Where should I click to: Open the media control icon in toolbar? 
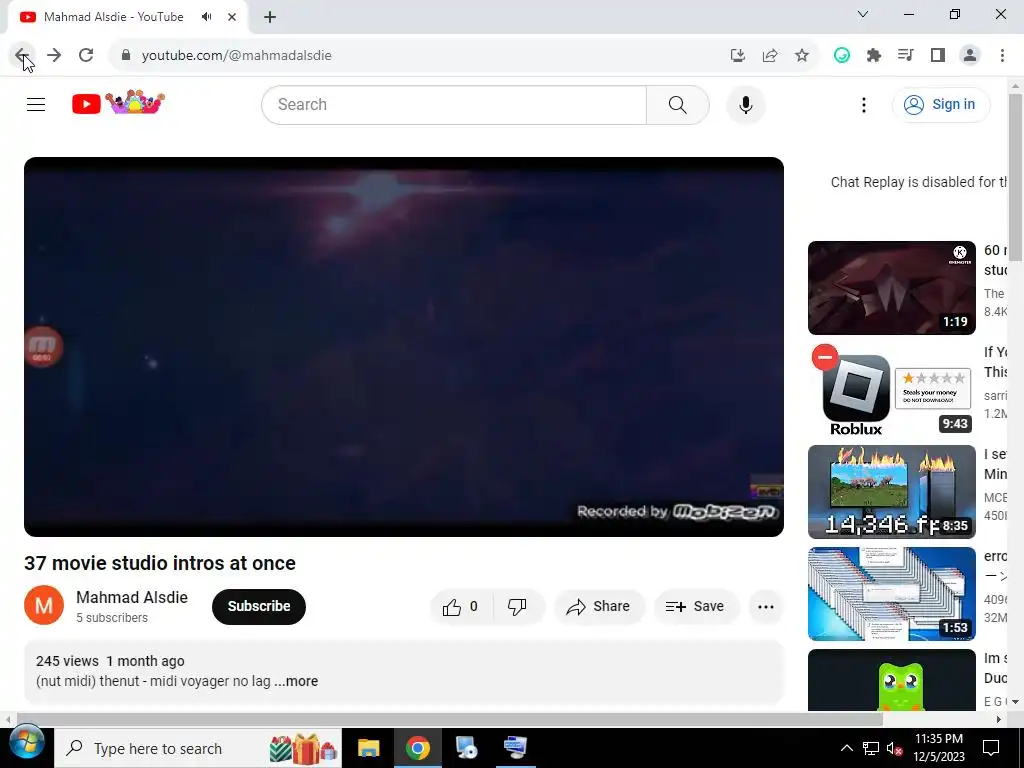(906, 56)
